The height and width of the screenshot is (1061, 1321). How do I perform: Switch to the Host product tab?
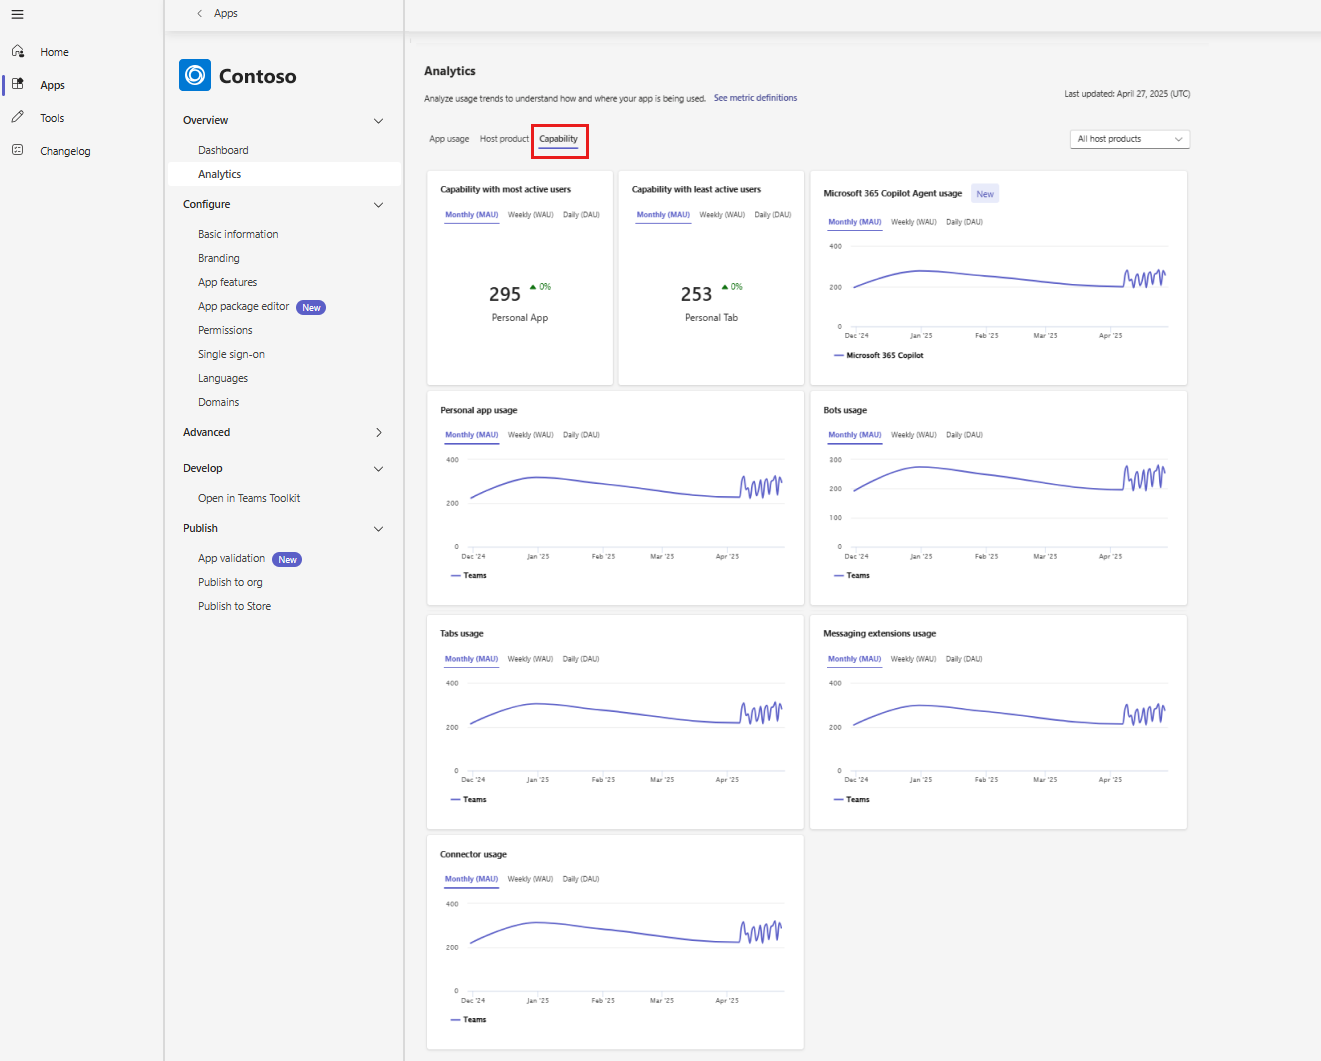point(504,139)
